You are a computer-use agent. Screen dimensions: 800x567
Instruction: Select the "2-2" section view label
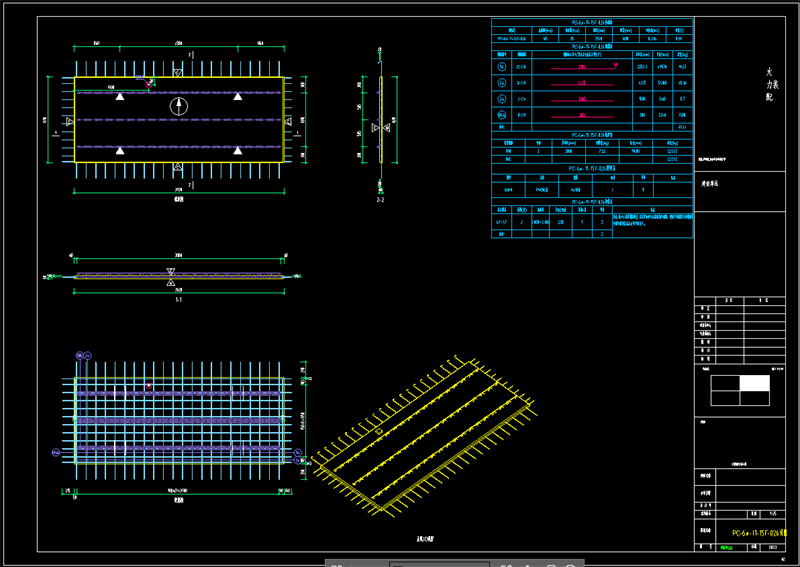coord(380,200)
